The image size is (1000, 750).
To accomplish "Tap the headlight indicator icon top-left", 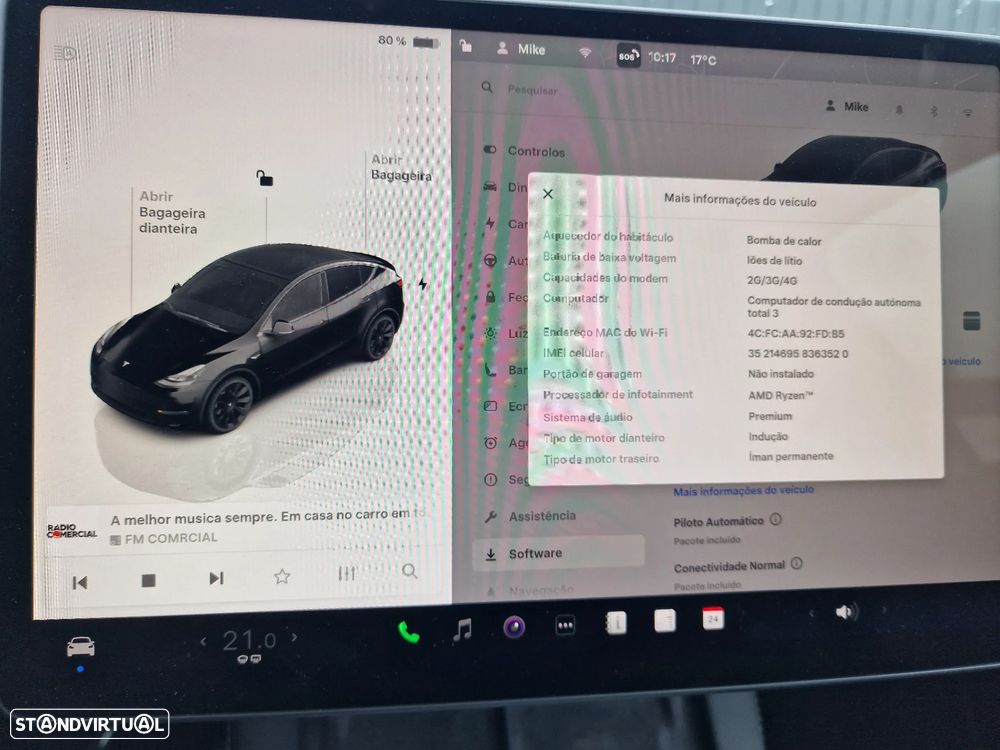I will click(x=65, y=52).
